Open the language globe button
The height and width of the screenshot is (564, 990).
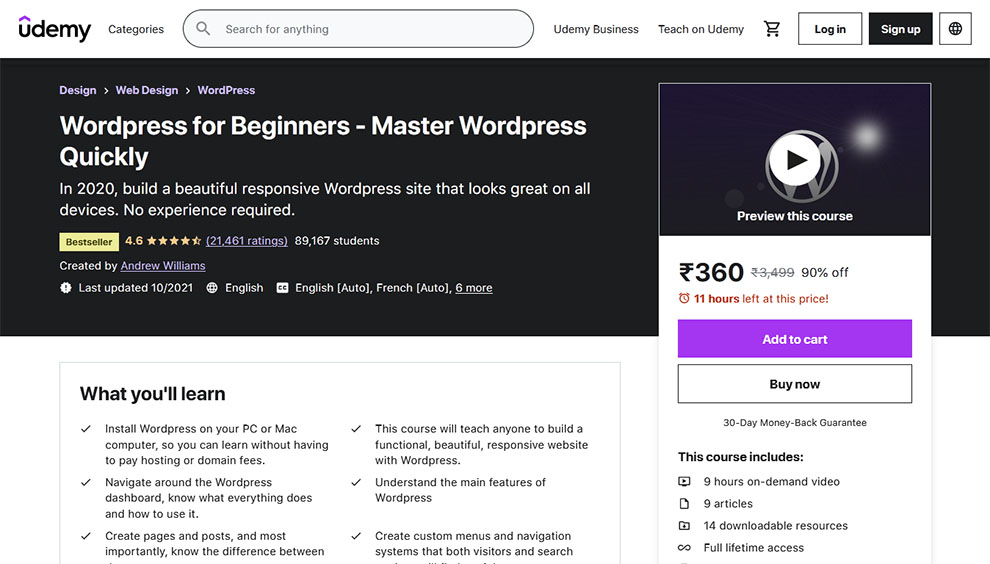coord(955,28)
